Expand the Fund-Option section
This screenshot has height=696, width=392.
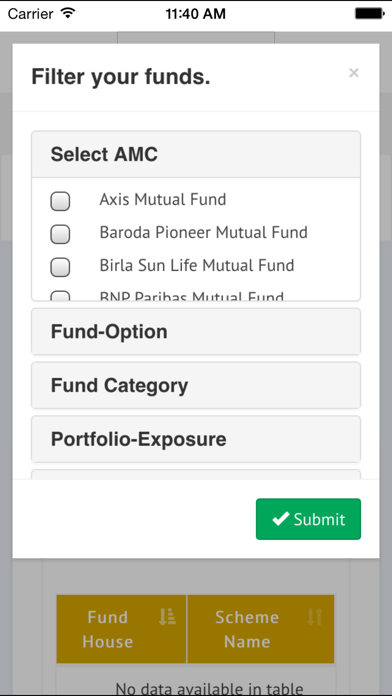(196, 332)
